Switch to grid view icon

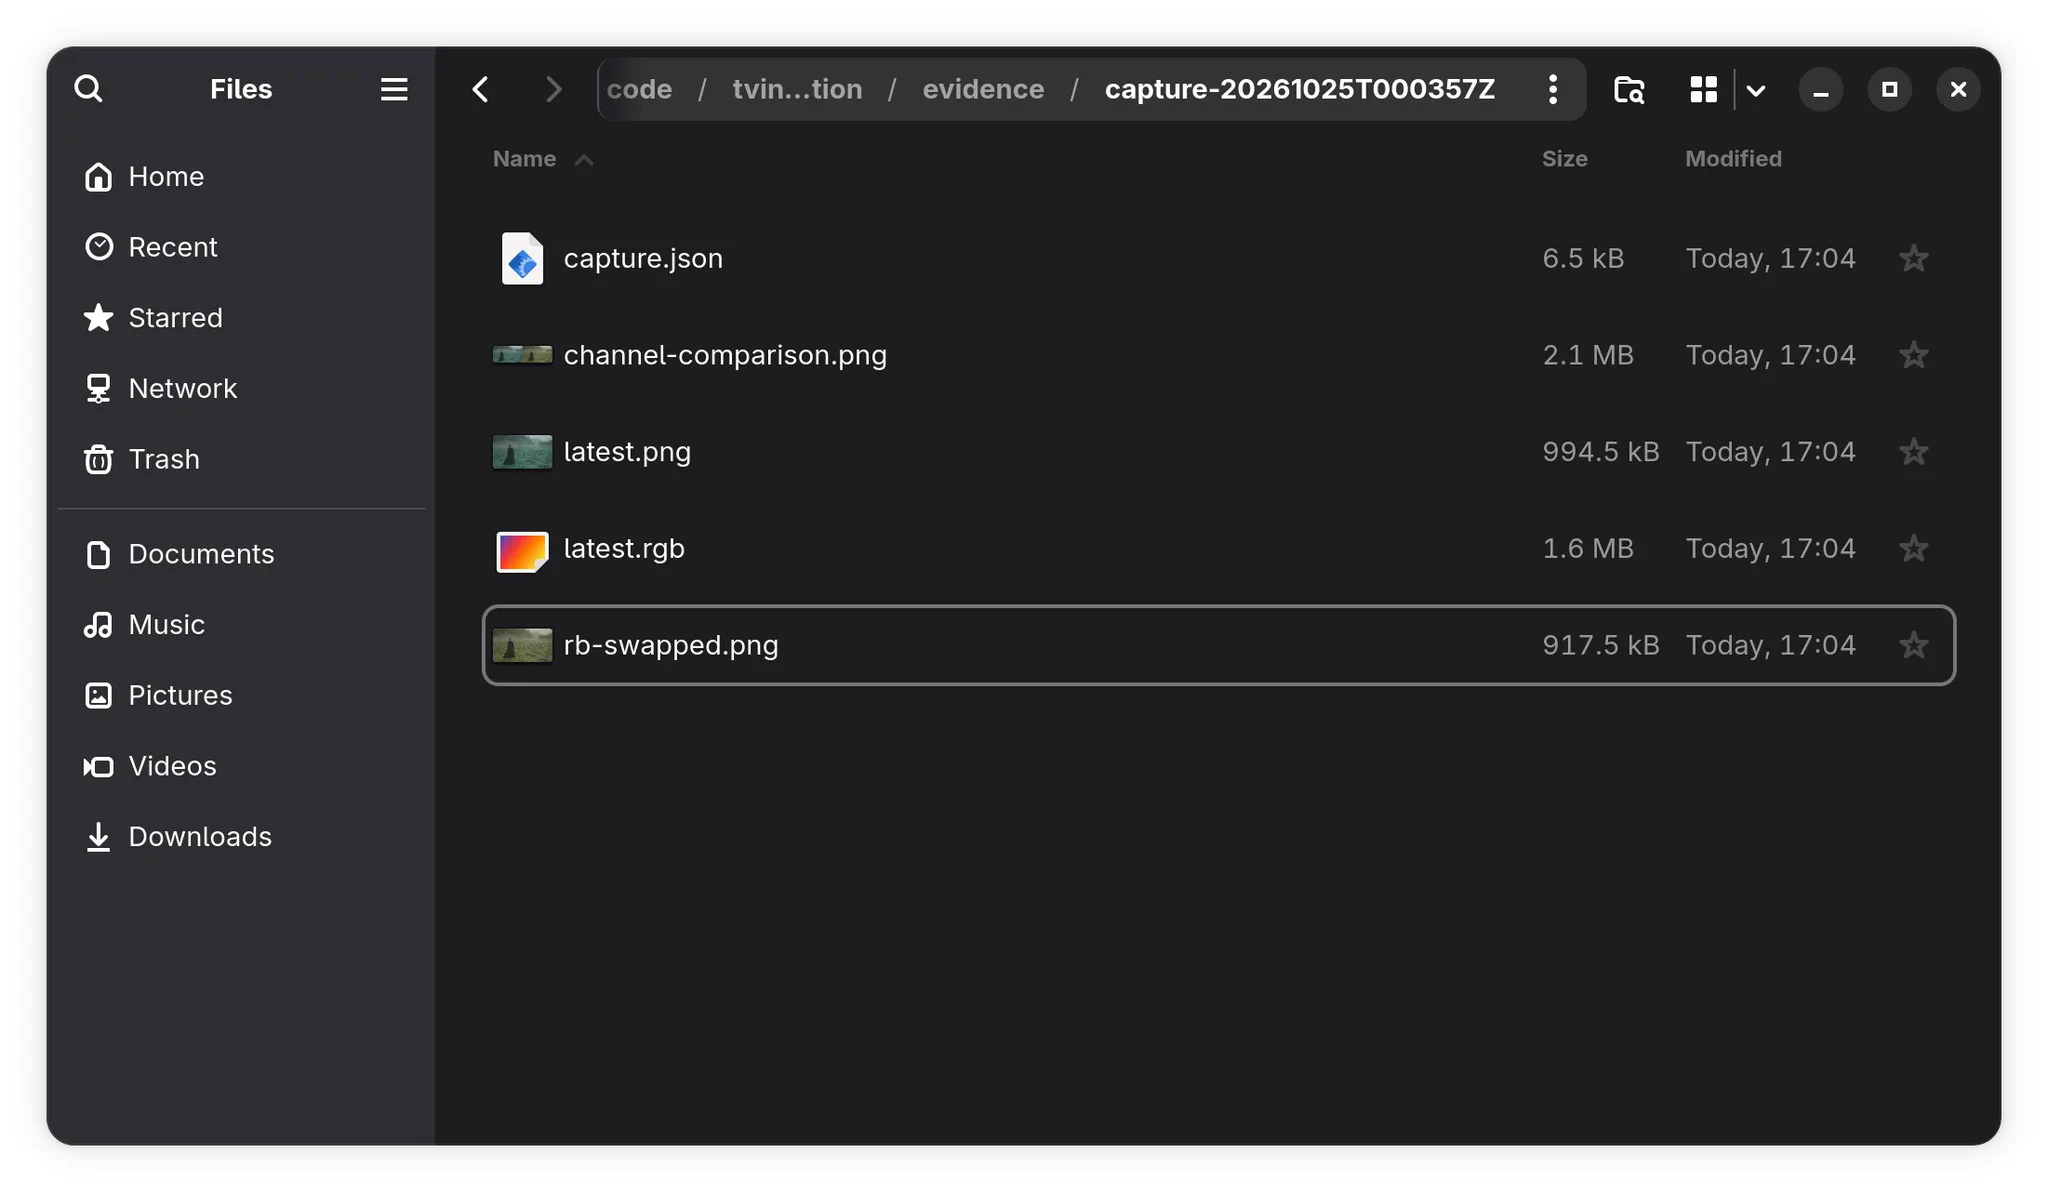point(1703,89)
